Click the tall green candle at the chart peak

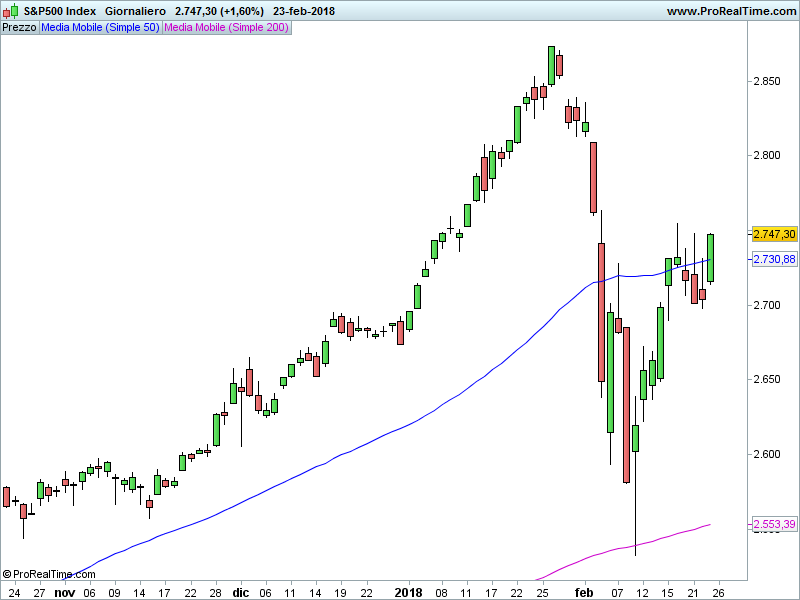551,65
